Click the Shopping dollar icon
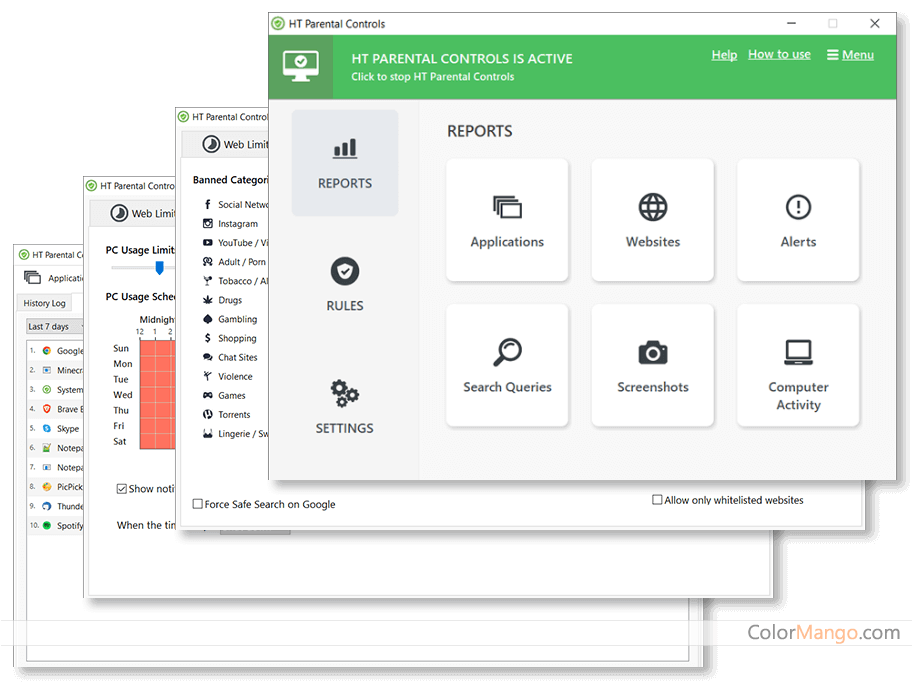 pos(208,338)
